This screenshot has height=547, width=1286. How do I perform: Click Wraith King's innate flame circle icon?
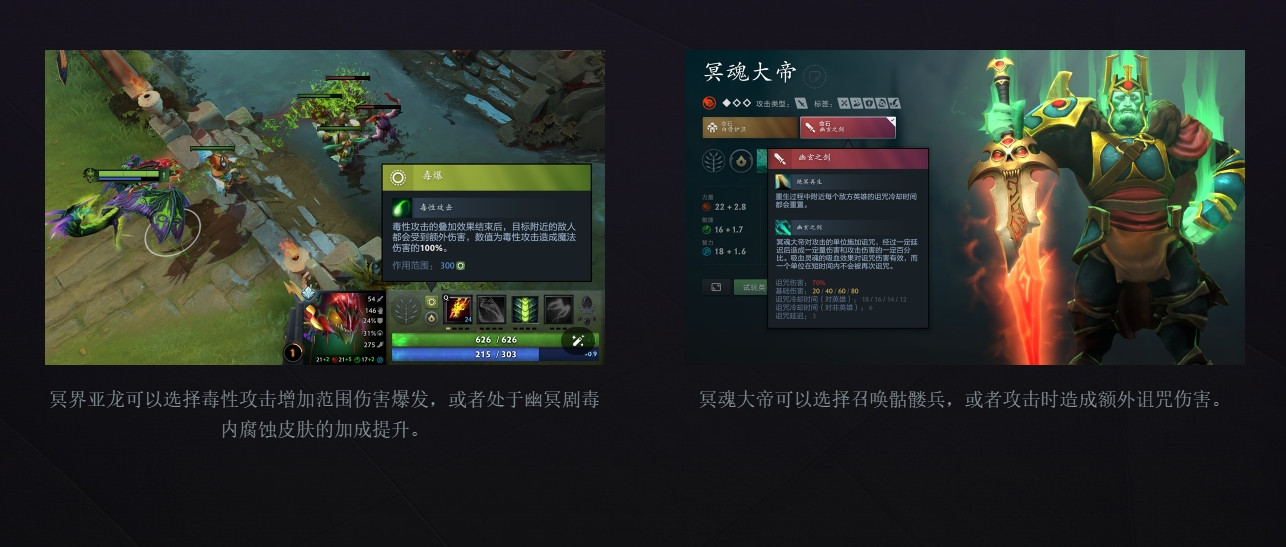[x=741, y=160]
